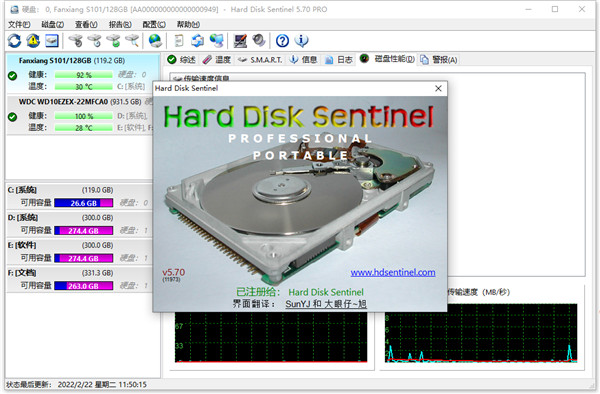Click the globe with disk toolbar icon
This screenshot has height=394, width=600.
(x=155, y=41)
